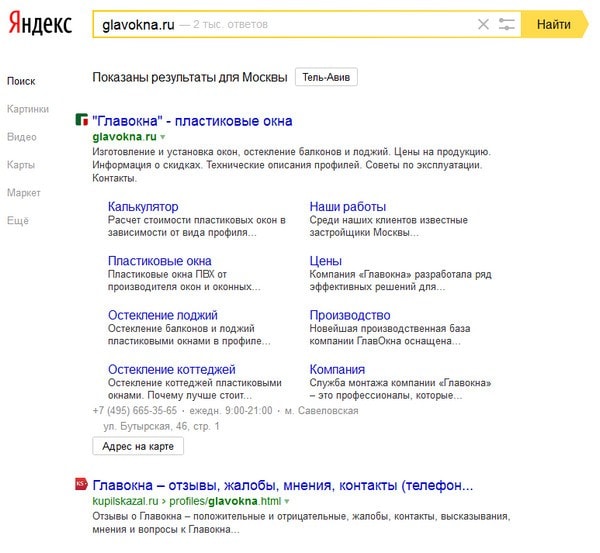Expand dropdown arrow next to glavokna.html
600x553 pixels.
[x=287, y=502]
